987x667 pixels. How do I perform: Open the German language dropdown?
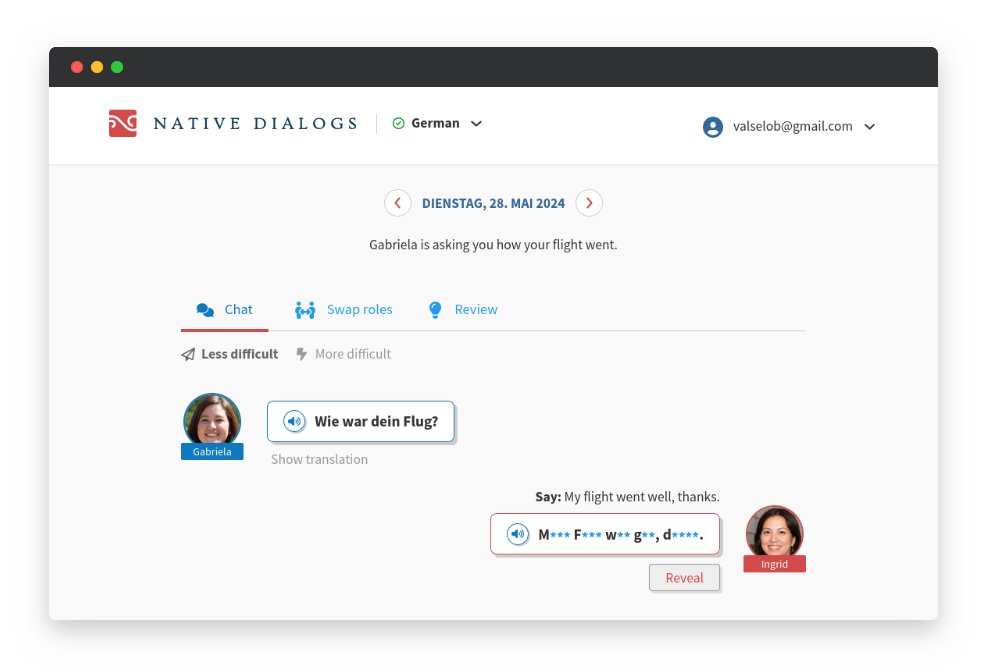click(437, 123)
